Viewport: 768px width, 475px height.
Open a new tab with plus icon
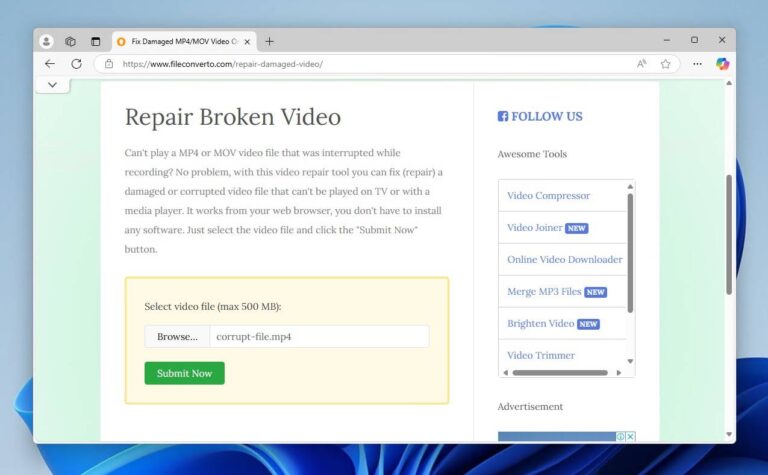click(269, 42)
